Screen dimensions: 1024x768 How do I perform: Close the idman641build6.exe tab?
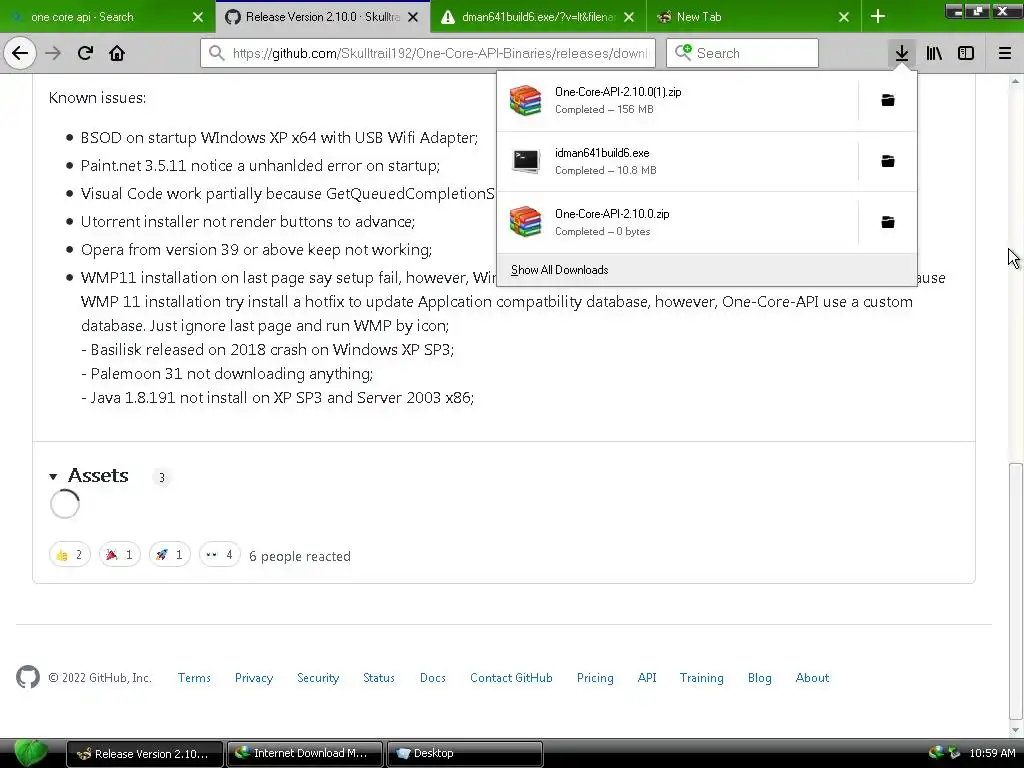click(629, 17)
